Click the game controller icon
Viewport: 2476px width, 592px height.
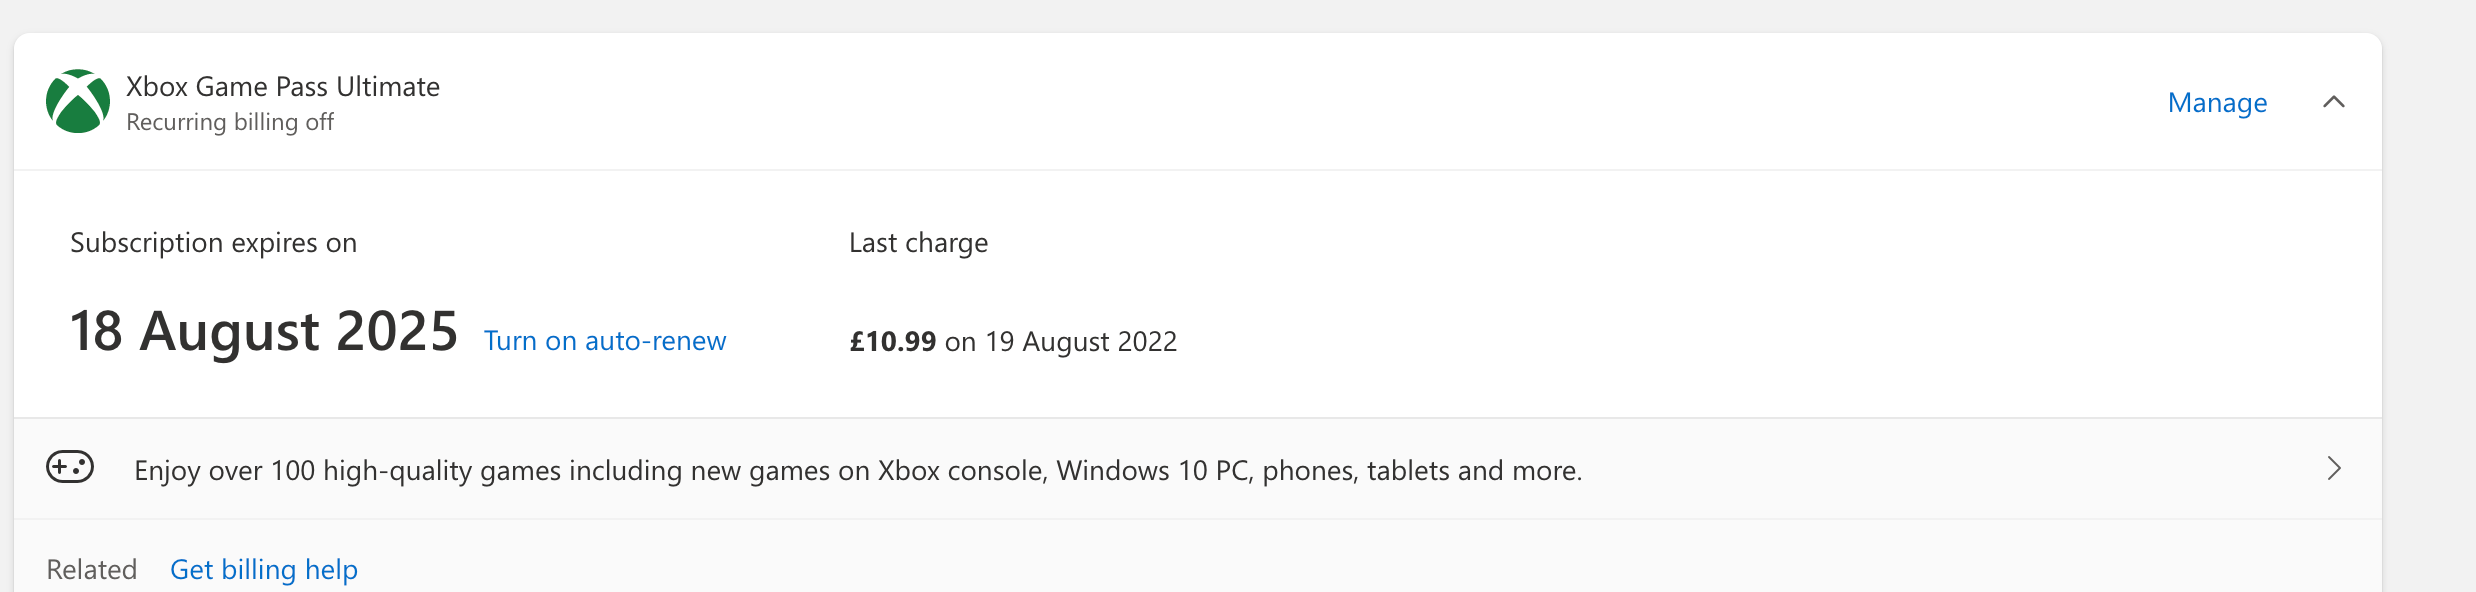(70, 467)
